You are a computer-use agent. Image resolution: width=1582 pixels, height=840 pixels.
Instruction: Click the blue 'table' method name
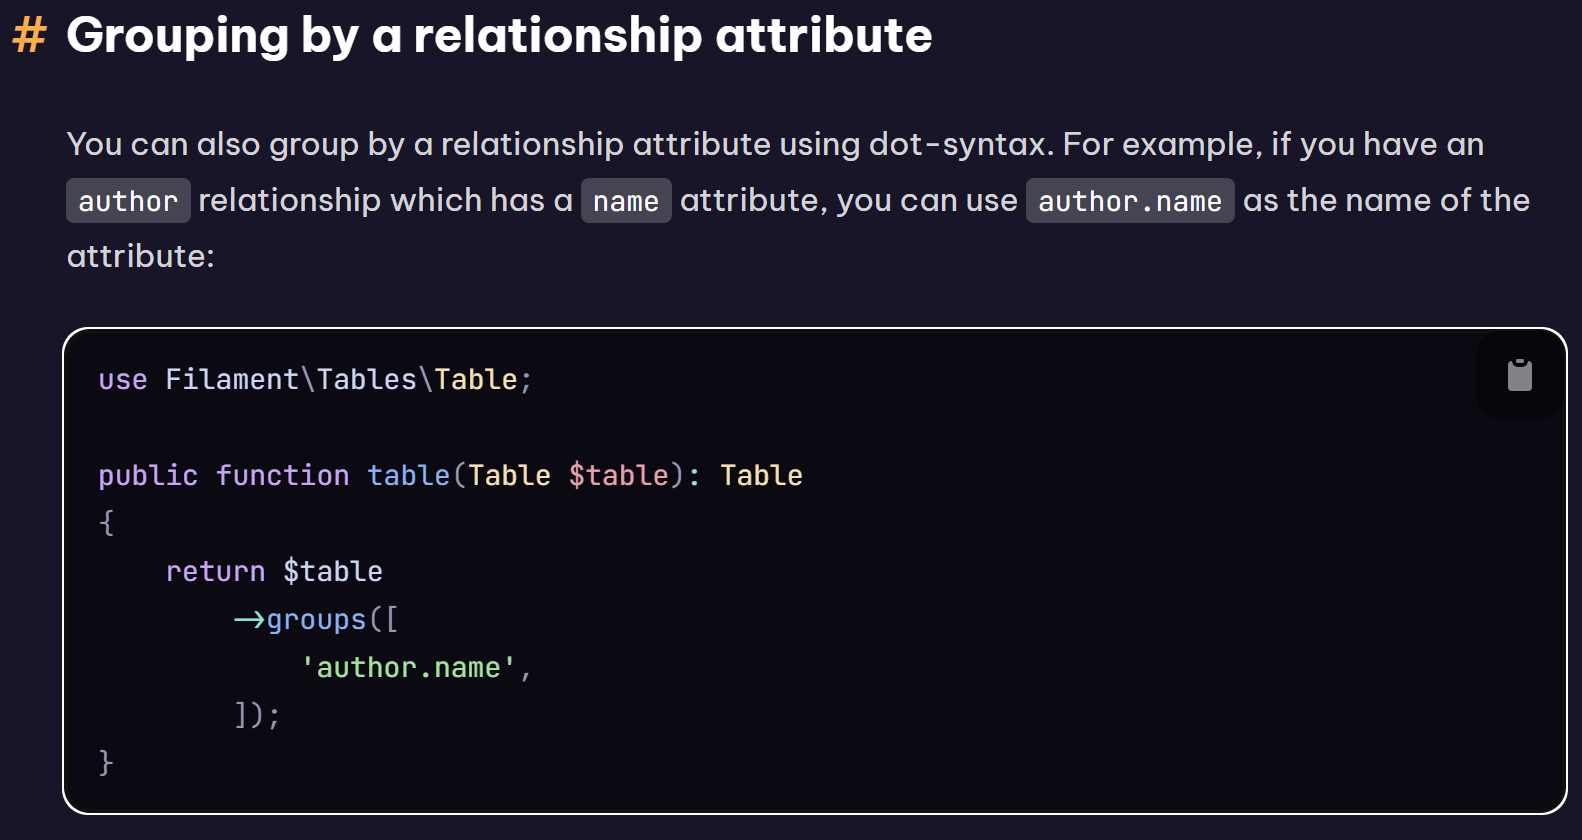(x=408, y=475)
